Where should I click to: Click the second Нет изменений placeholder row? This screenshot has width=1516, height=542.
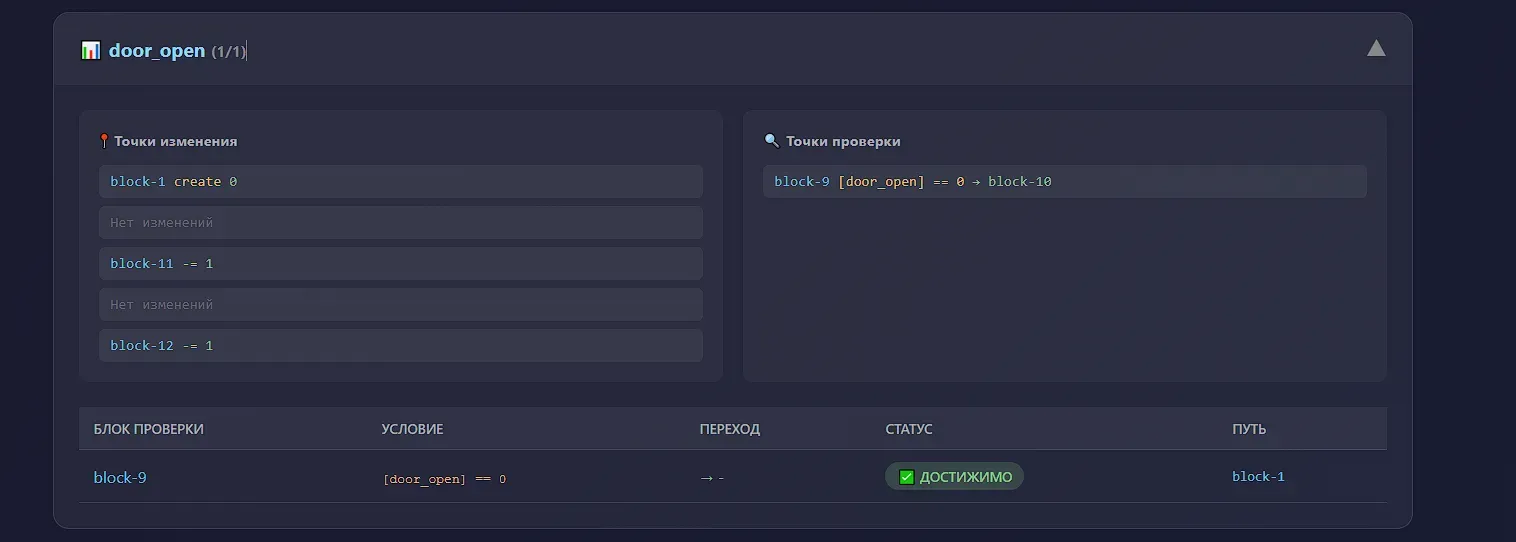coord(400,305)
